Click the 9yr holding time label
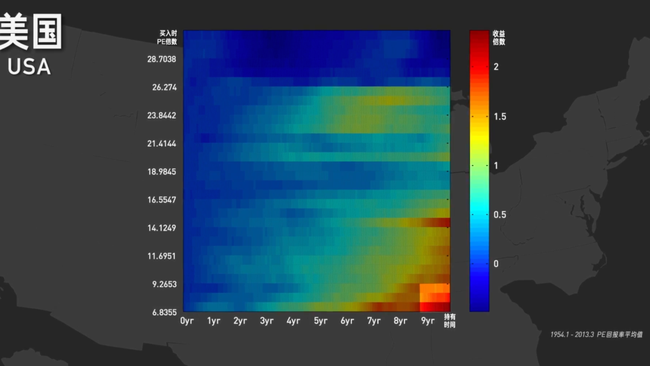The height and width of the screenshot is (366, 650). [x=427, y=321]
